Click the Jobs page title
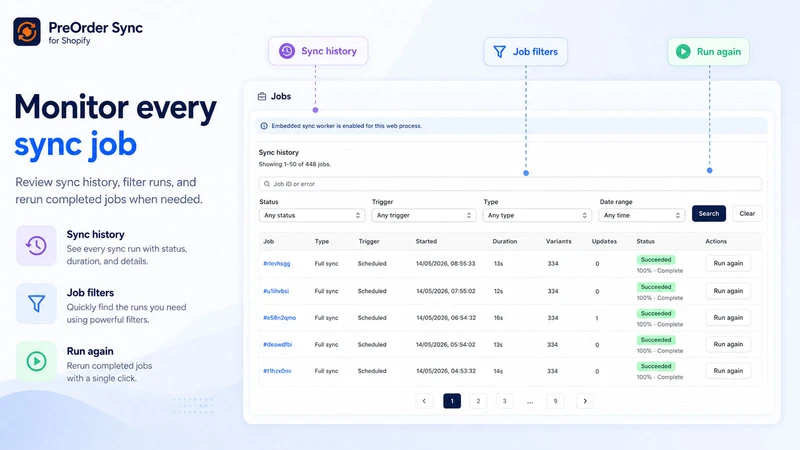Viewport: 800px width, 450px height. [281, 96]
